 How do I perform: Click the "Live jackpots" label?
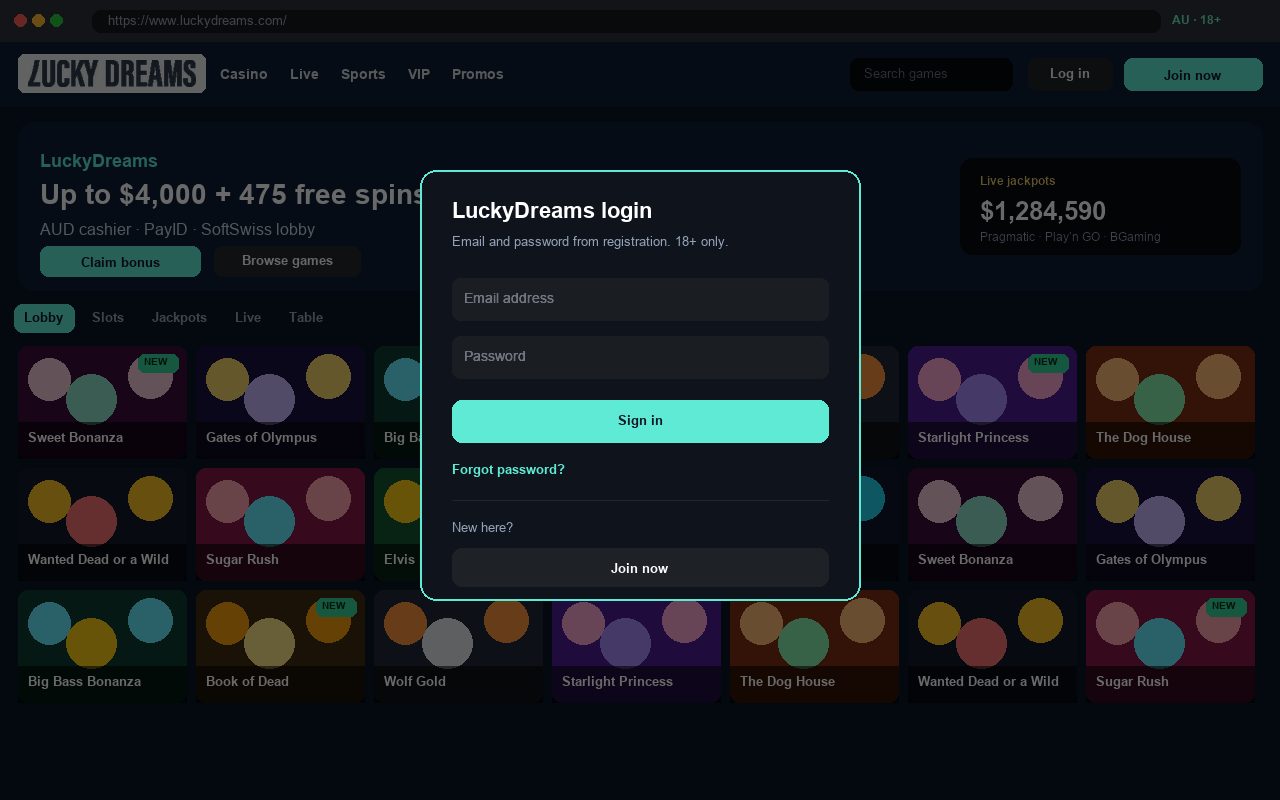point(1017,181)
